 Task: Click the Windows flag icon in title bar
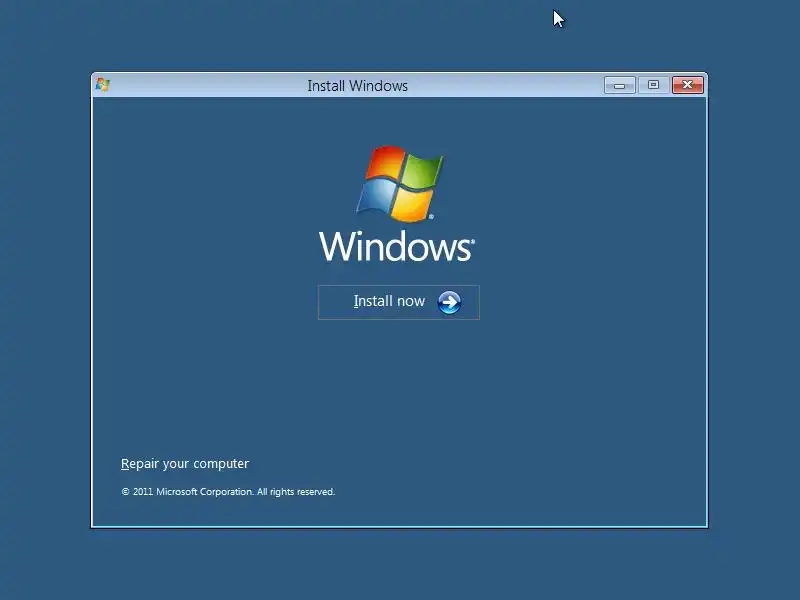pyautogui.click(x=103, y=85)
